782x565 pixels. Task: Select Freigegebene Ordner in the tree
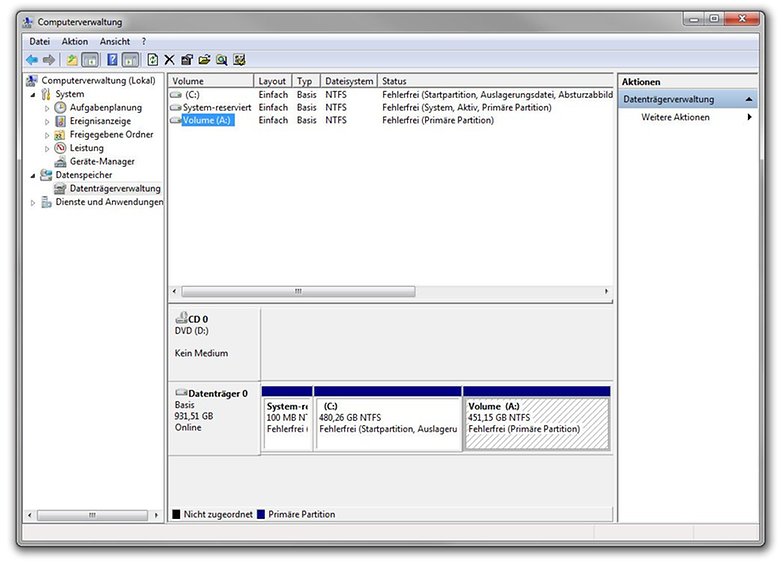(111, 134)
